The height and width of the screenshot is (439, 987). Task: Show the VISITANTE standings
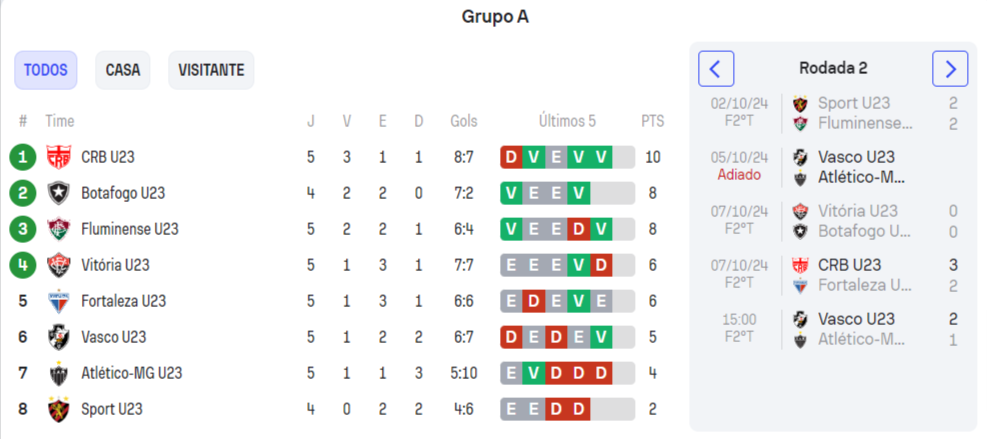coord(211,70)
